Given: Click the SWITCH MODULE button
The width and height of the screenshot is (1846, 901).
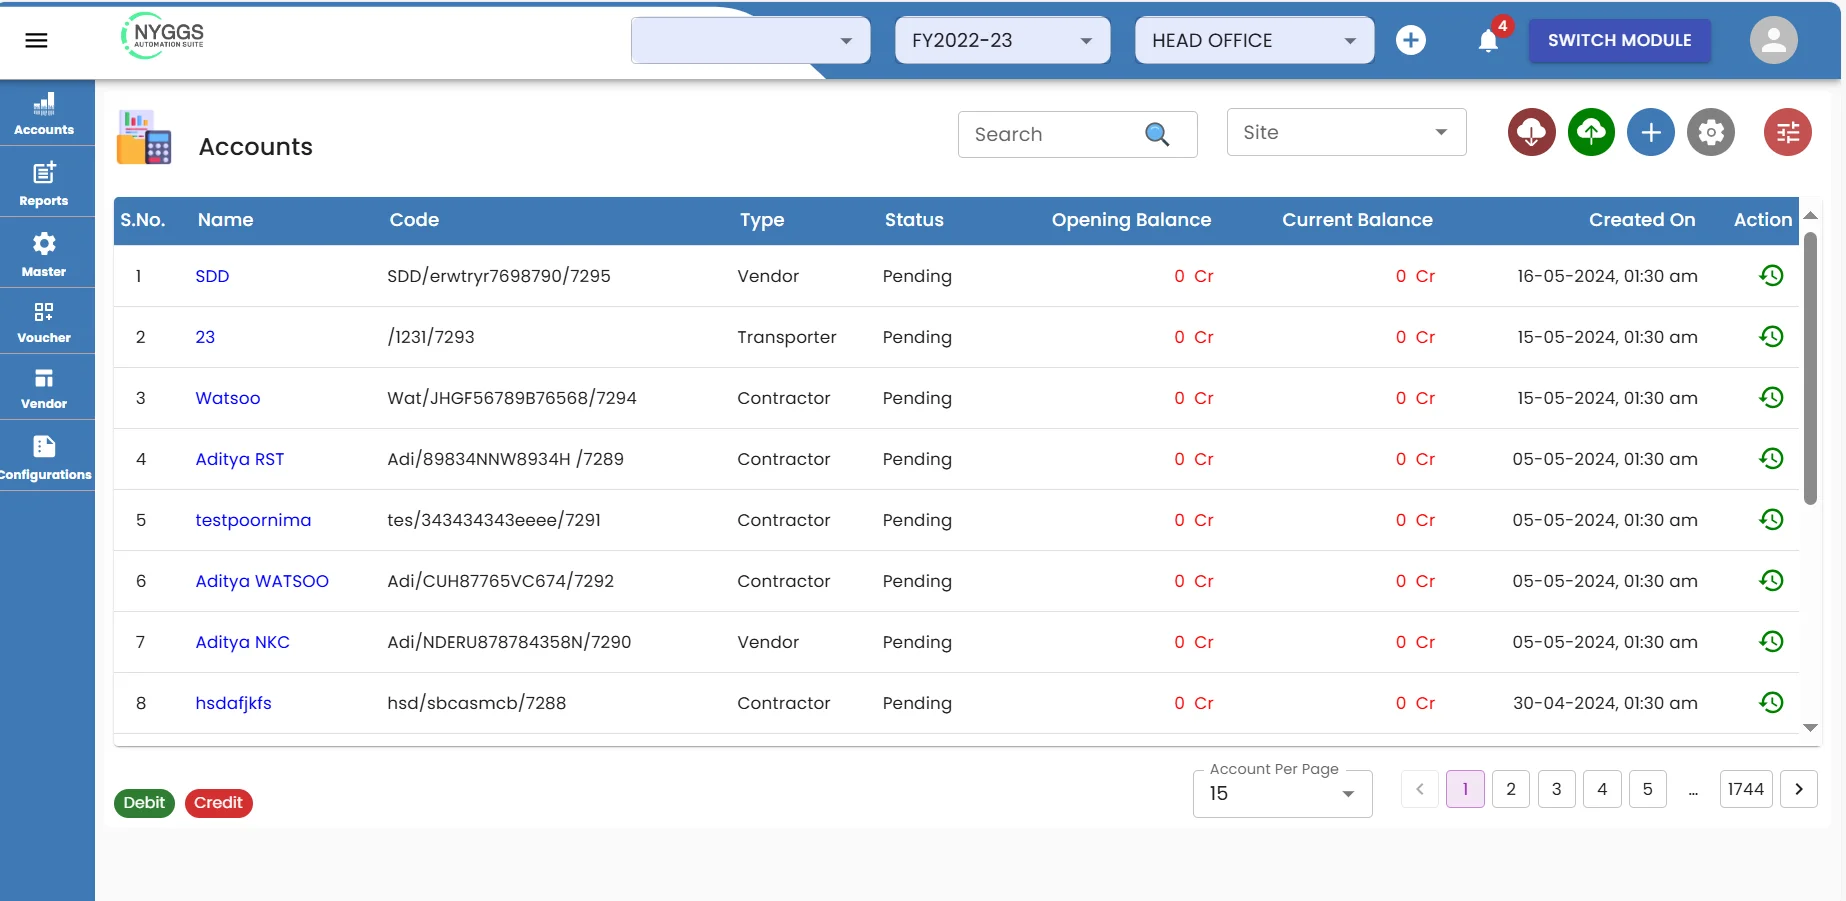Looking at the screenshot, I should click(x=1620, y=40).
